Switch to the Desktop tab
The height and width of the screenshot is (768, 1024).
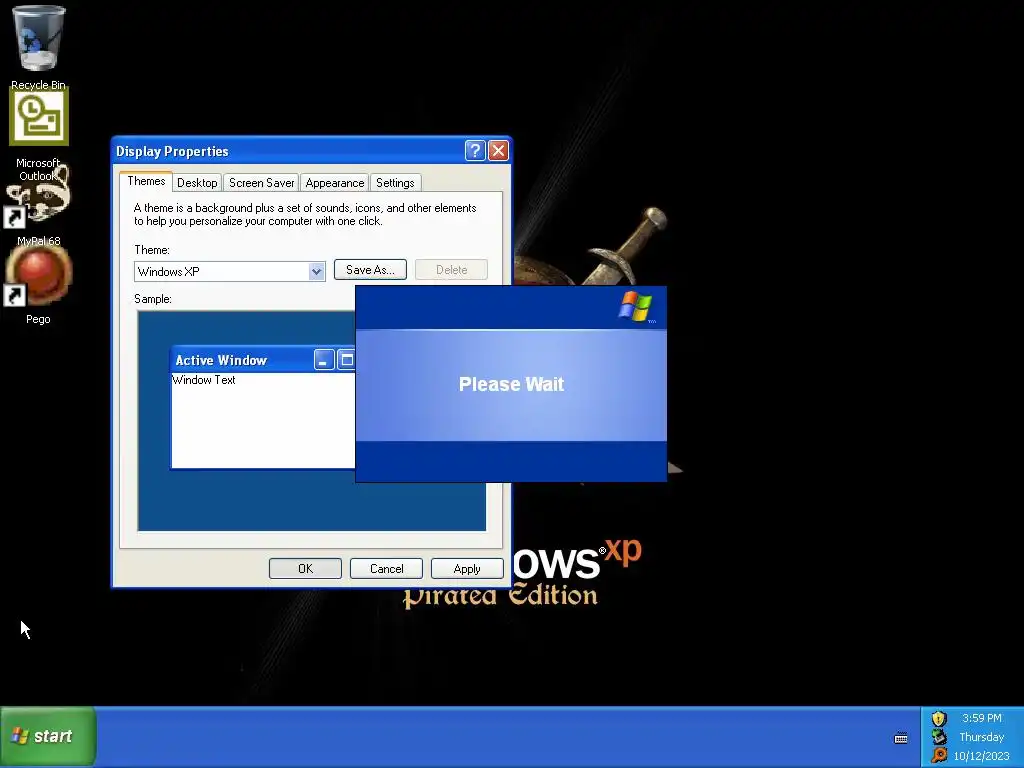tap(197, 183)
